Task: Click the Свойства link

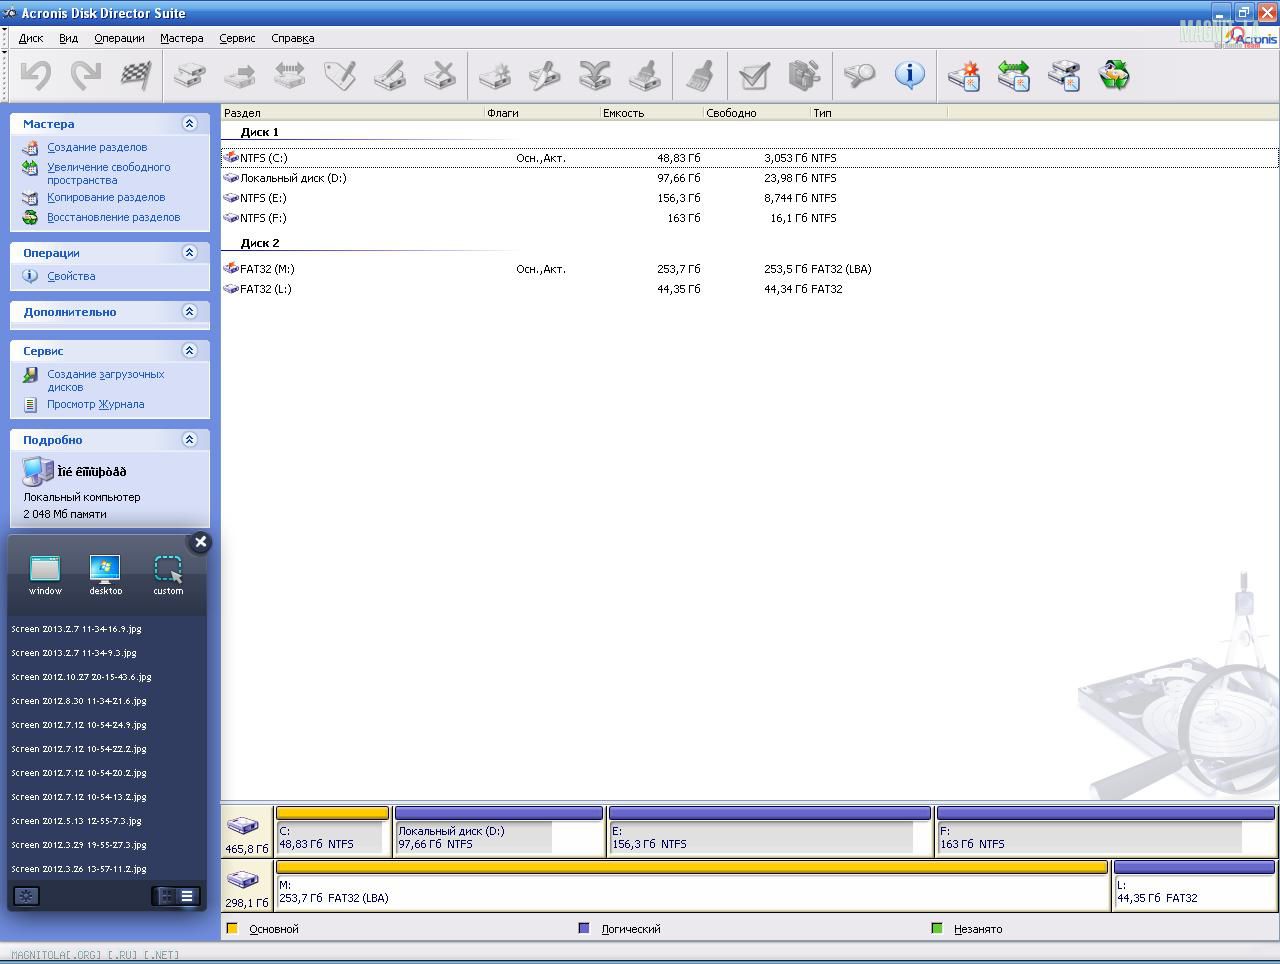Action: click(x=71, y=276)
